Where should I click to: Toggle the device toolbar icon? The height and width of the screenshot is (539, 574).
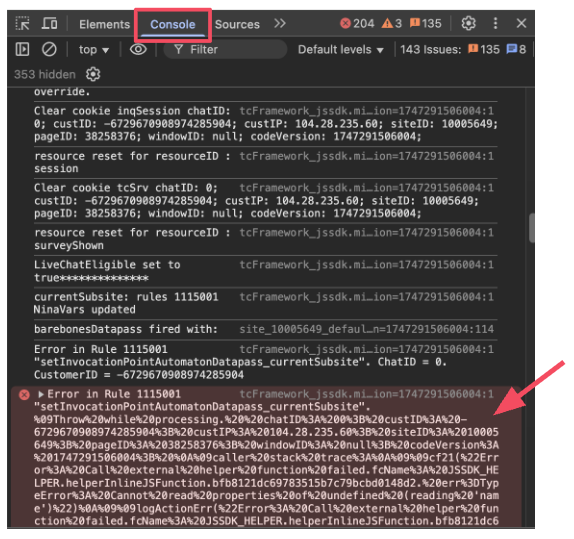coord(49,24)
